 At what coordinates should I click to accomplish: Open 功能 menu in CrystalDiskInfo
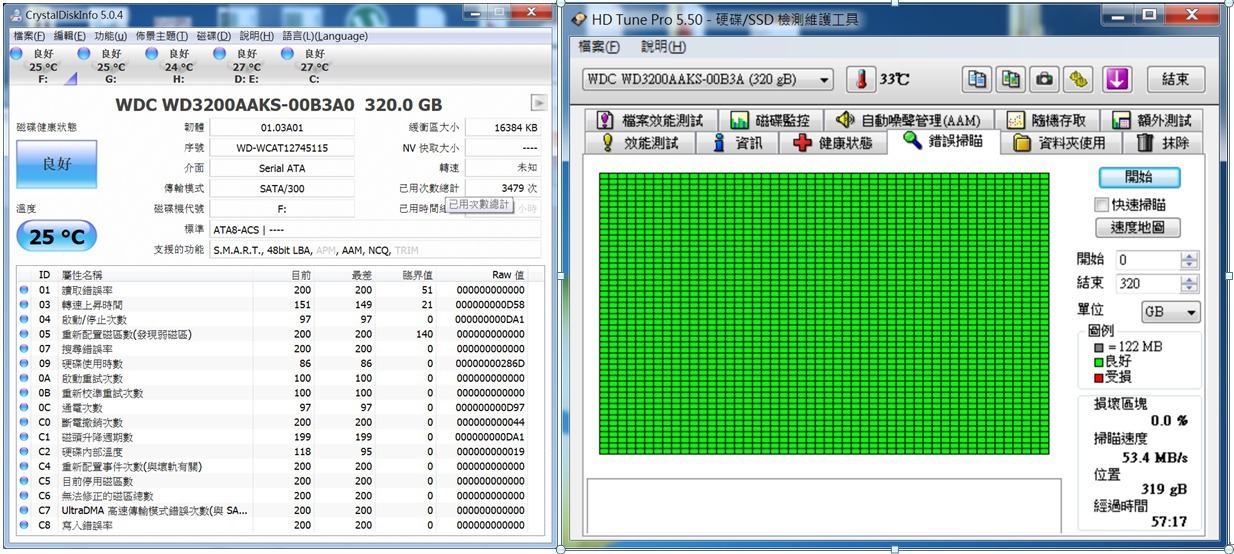point(111,36)
